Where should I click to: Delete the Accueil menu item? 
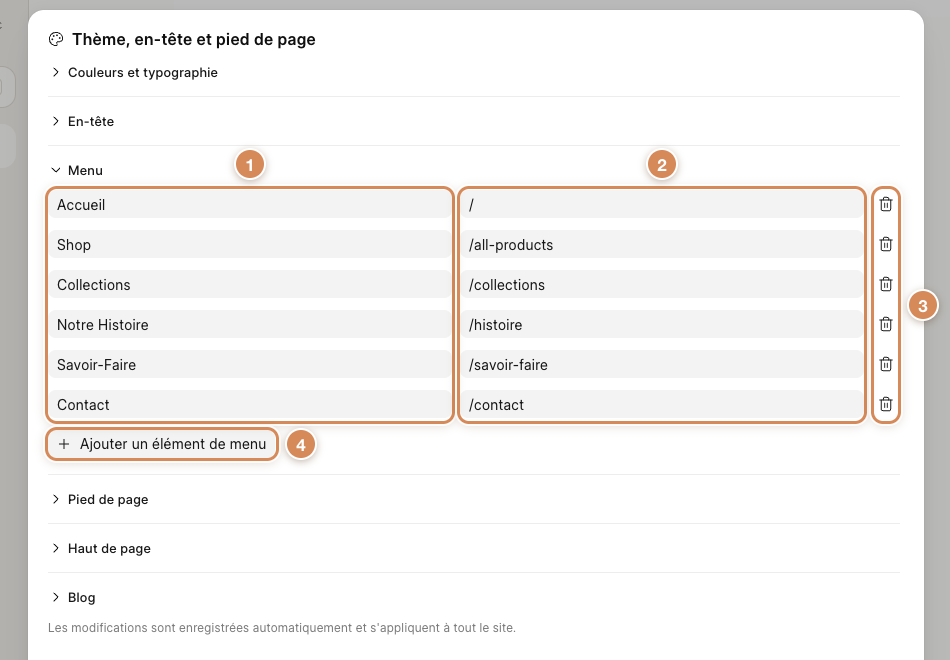point(886,204)
